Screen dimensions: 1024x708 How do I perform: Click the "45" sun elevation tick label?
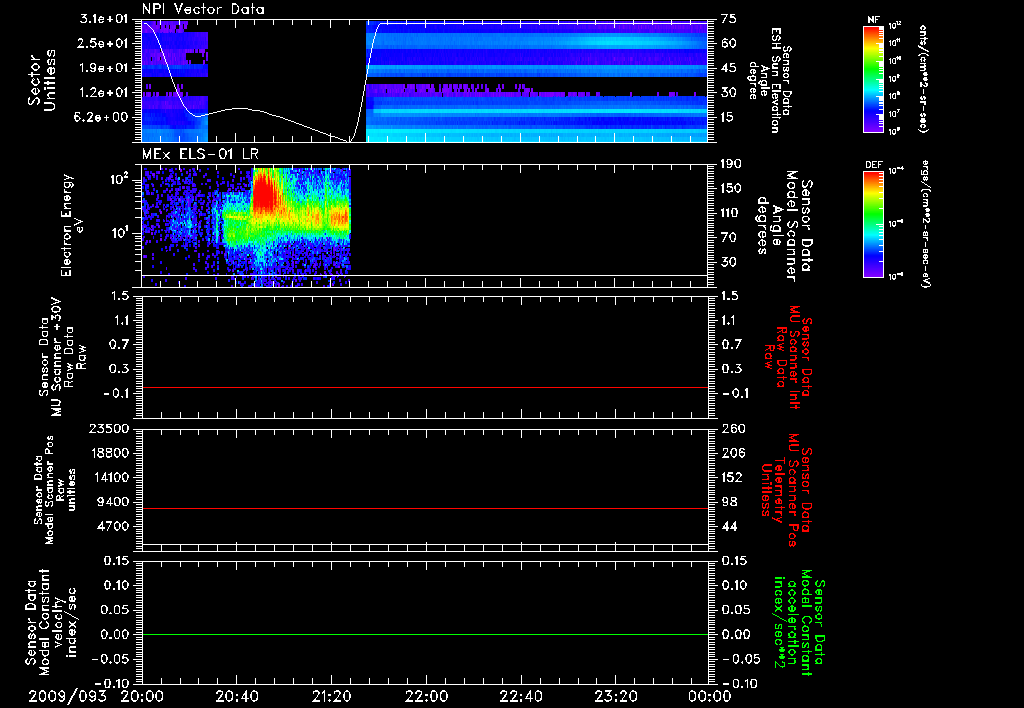(x=728, y=68)
